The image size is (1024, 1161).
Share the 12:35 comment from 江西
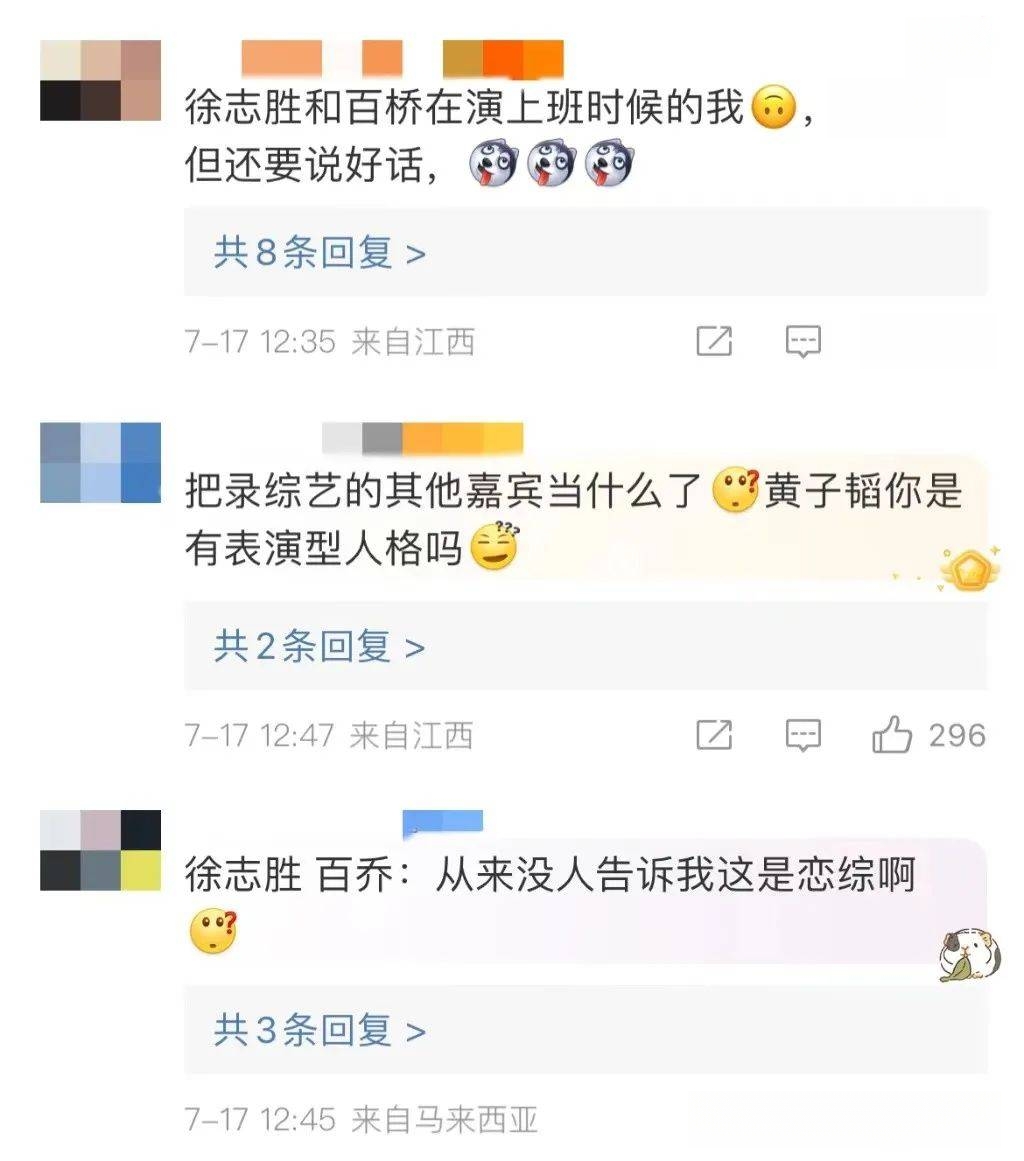click(714, 341)
